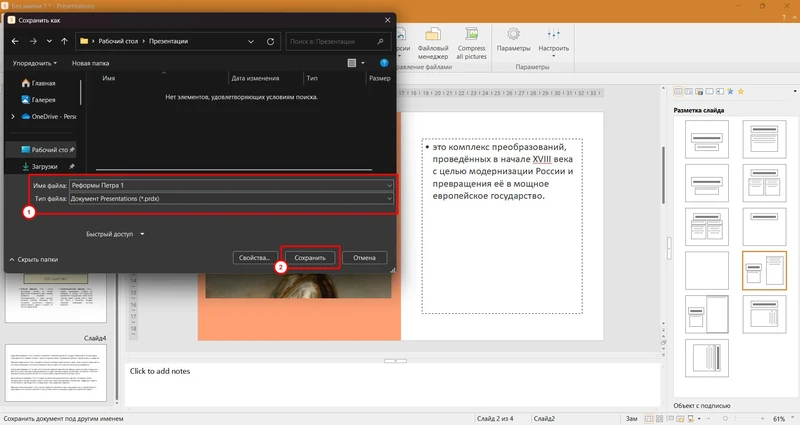Apply the blank slide layout

point(707,270)
